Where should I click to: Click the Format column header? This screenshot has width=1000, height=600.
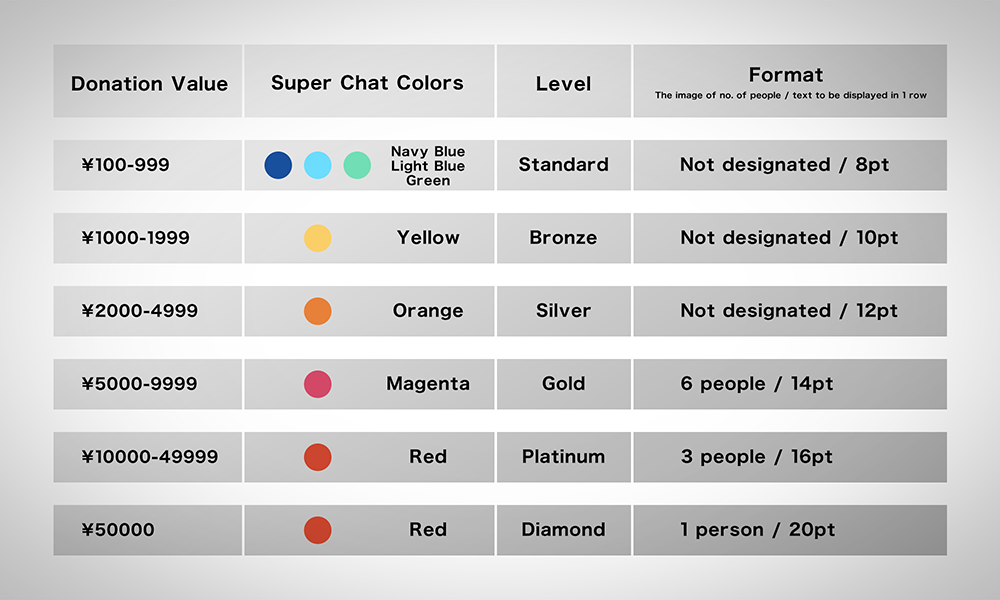point(790,81)
